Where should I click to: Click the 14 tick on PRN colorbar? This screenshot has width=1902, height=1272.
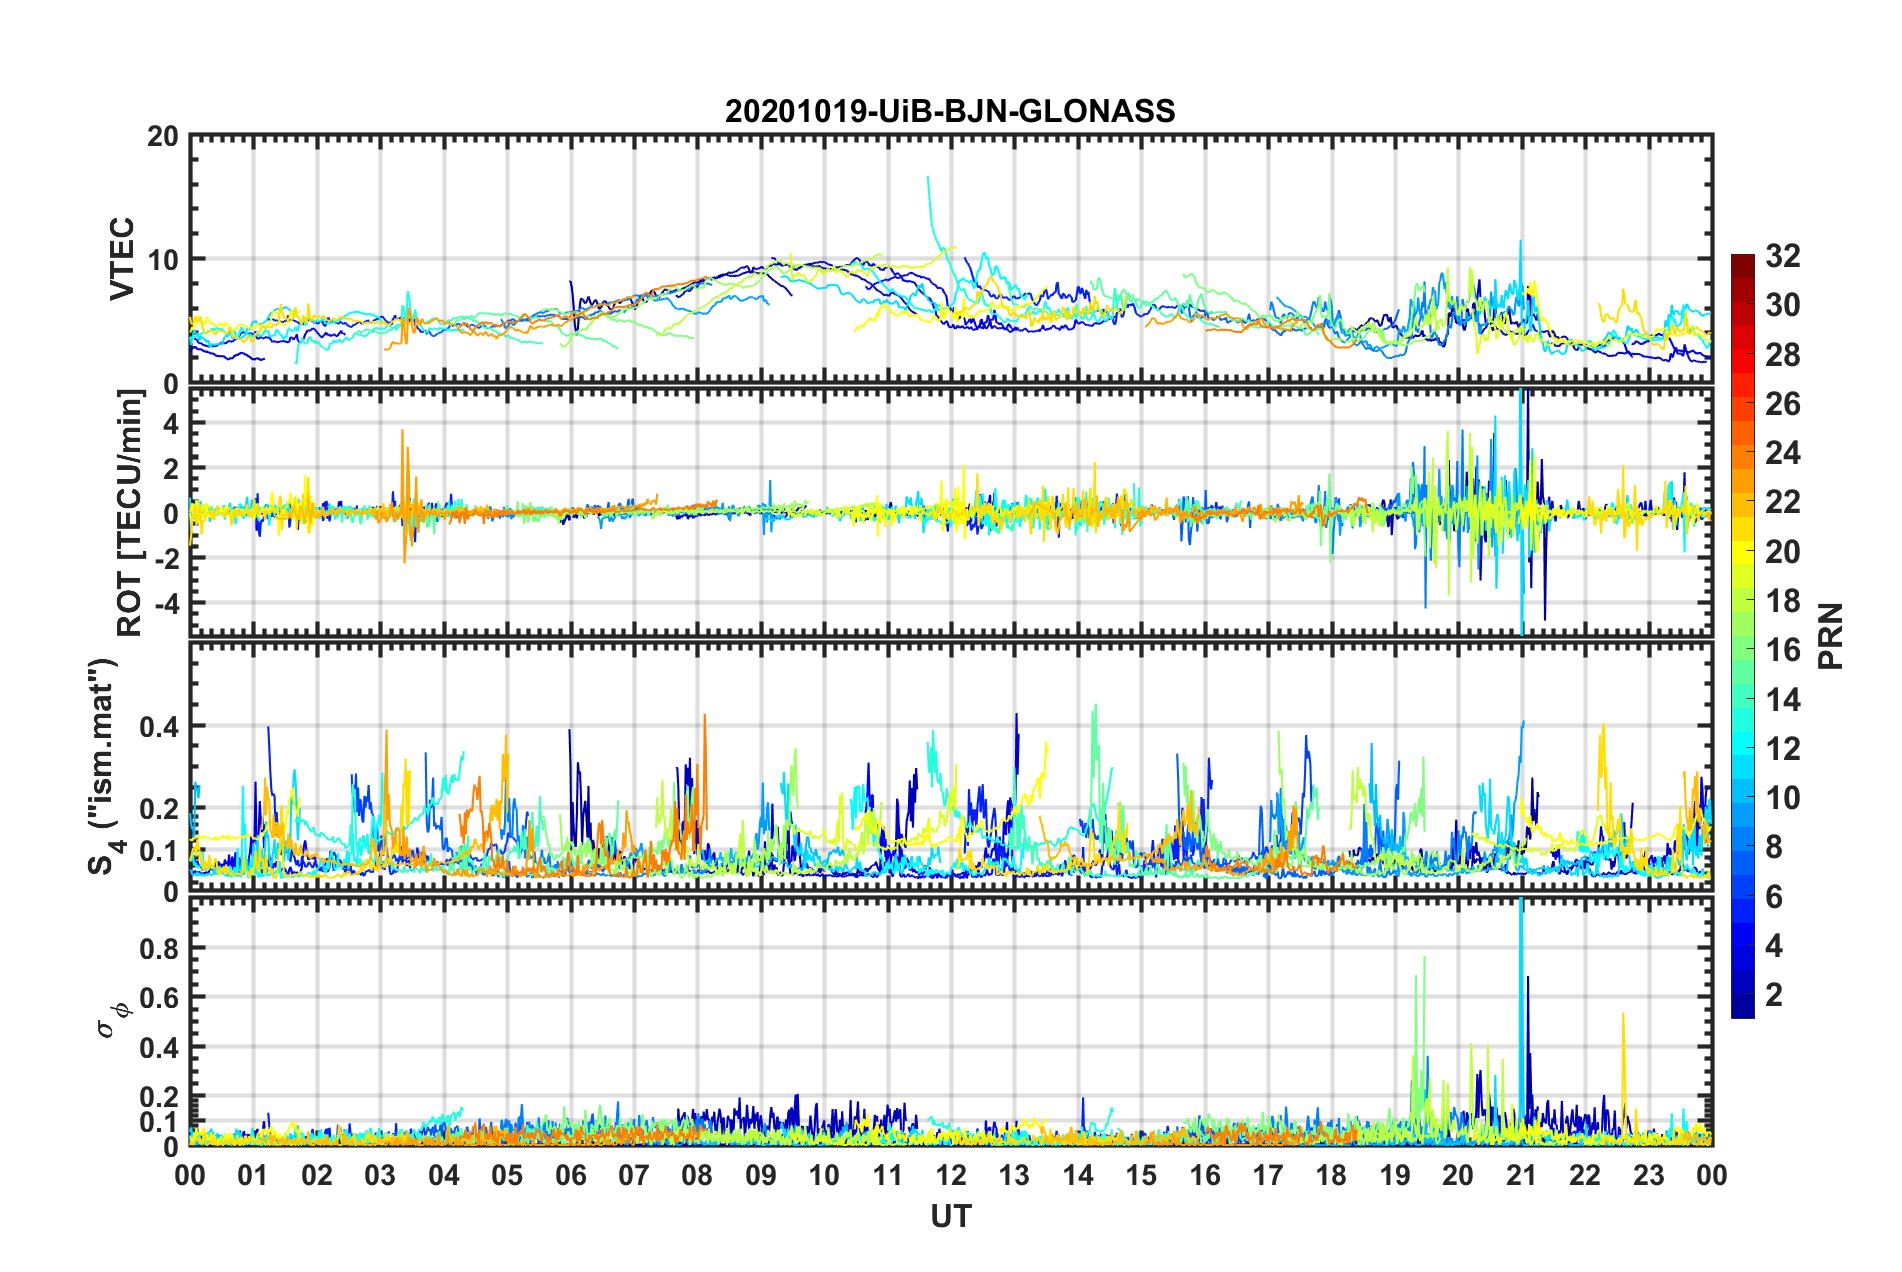(x=1783, y=700)
